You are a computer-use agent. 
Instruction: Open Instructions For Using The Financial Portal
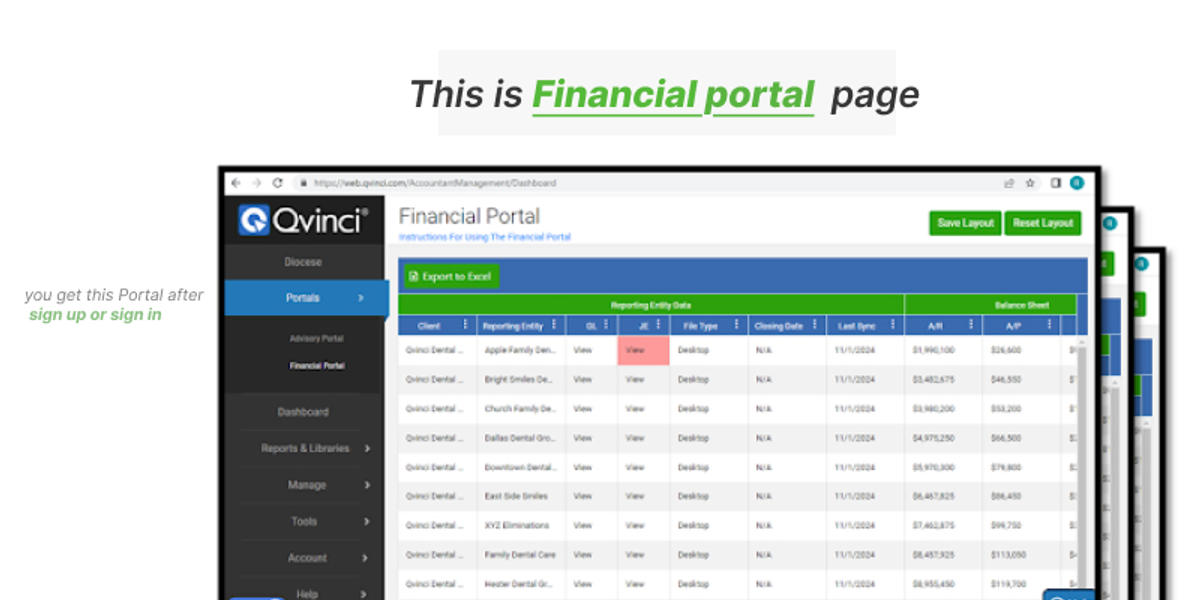[x=485, y=236]
